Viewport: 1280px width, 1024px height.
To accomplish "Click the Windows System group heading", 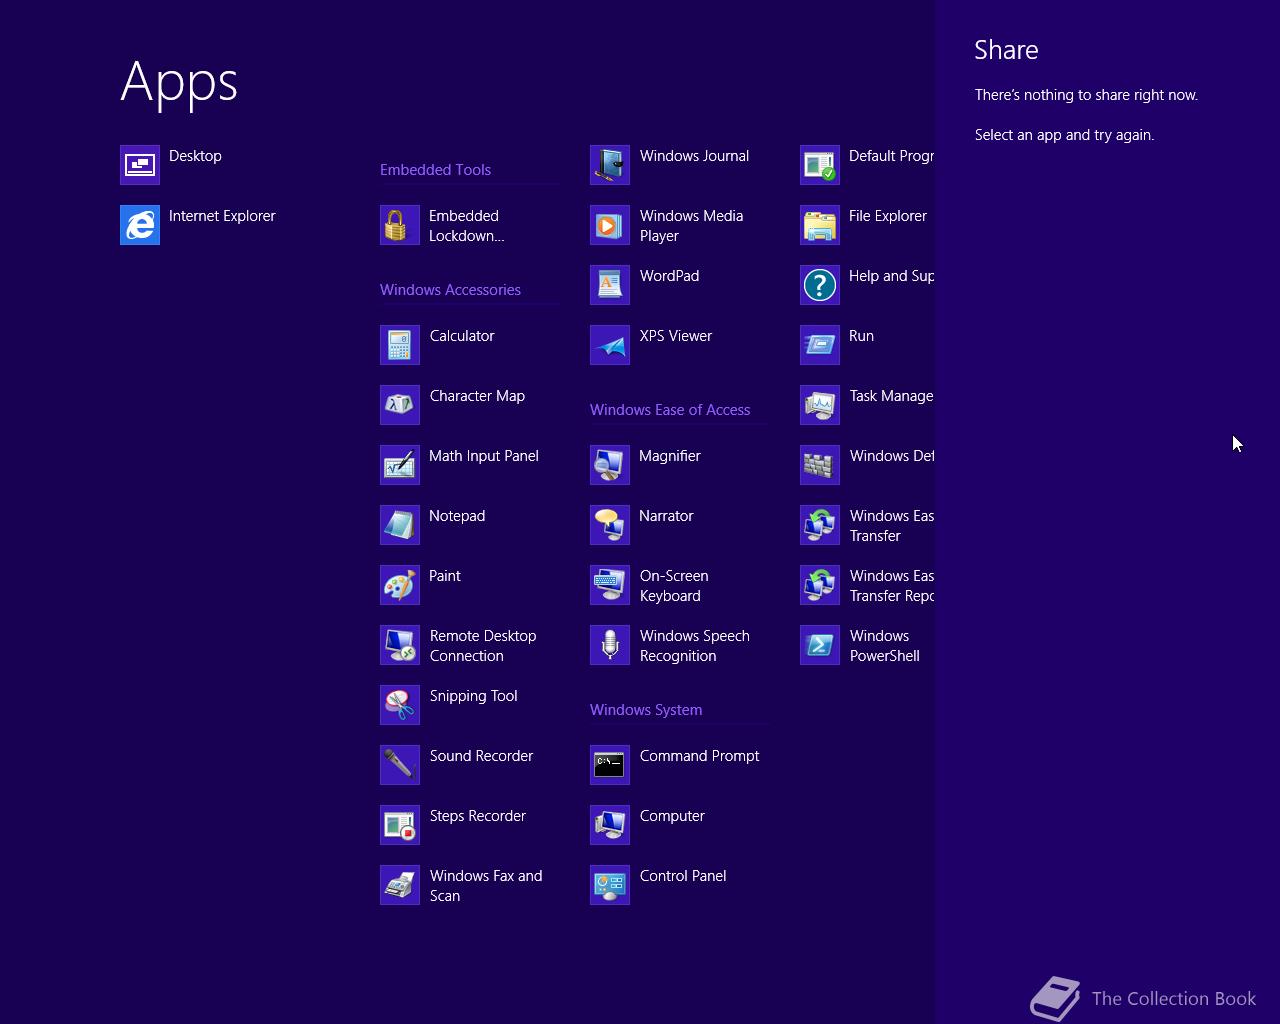I will [x=646, y=710].
